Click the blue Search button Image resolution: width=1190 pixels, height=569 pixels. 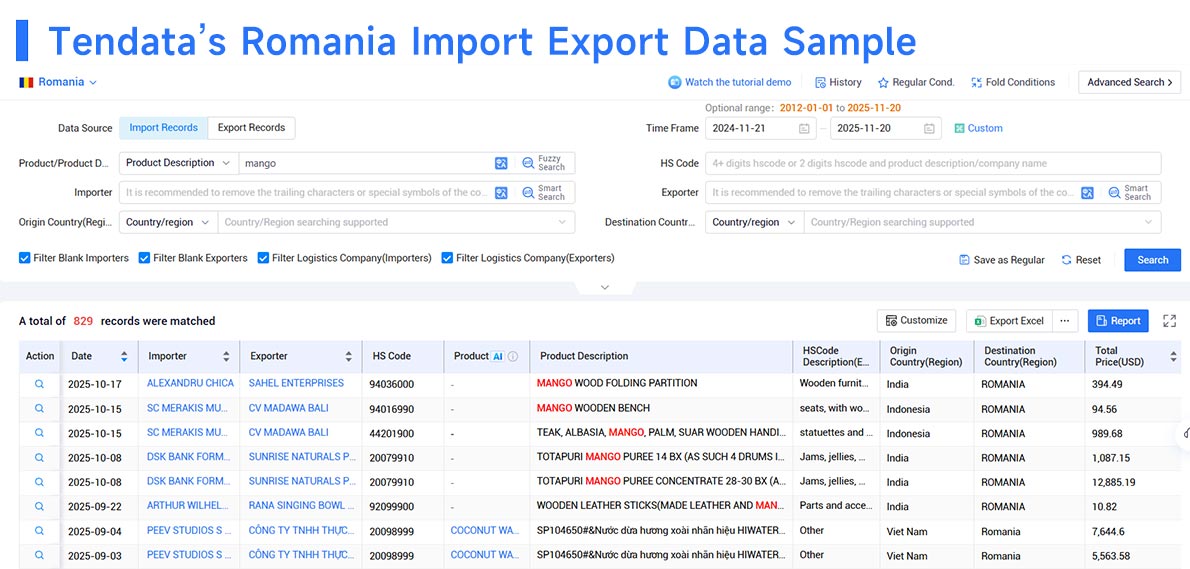(1152, 259)
